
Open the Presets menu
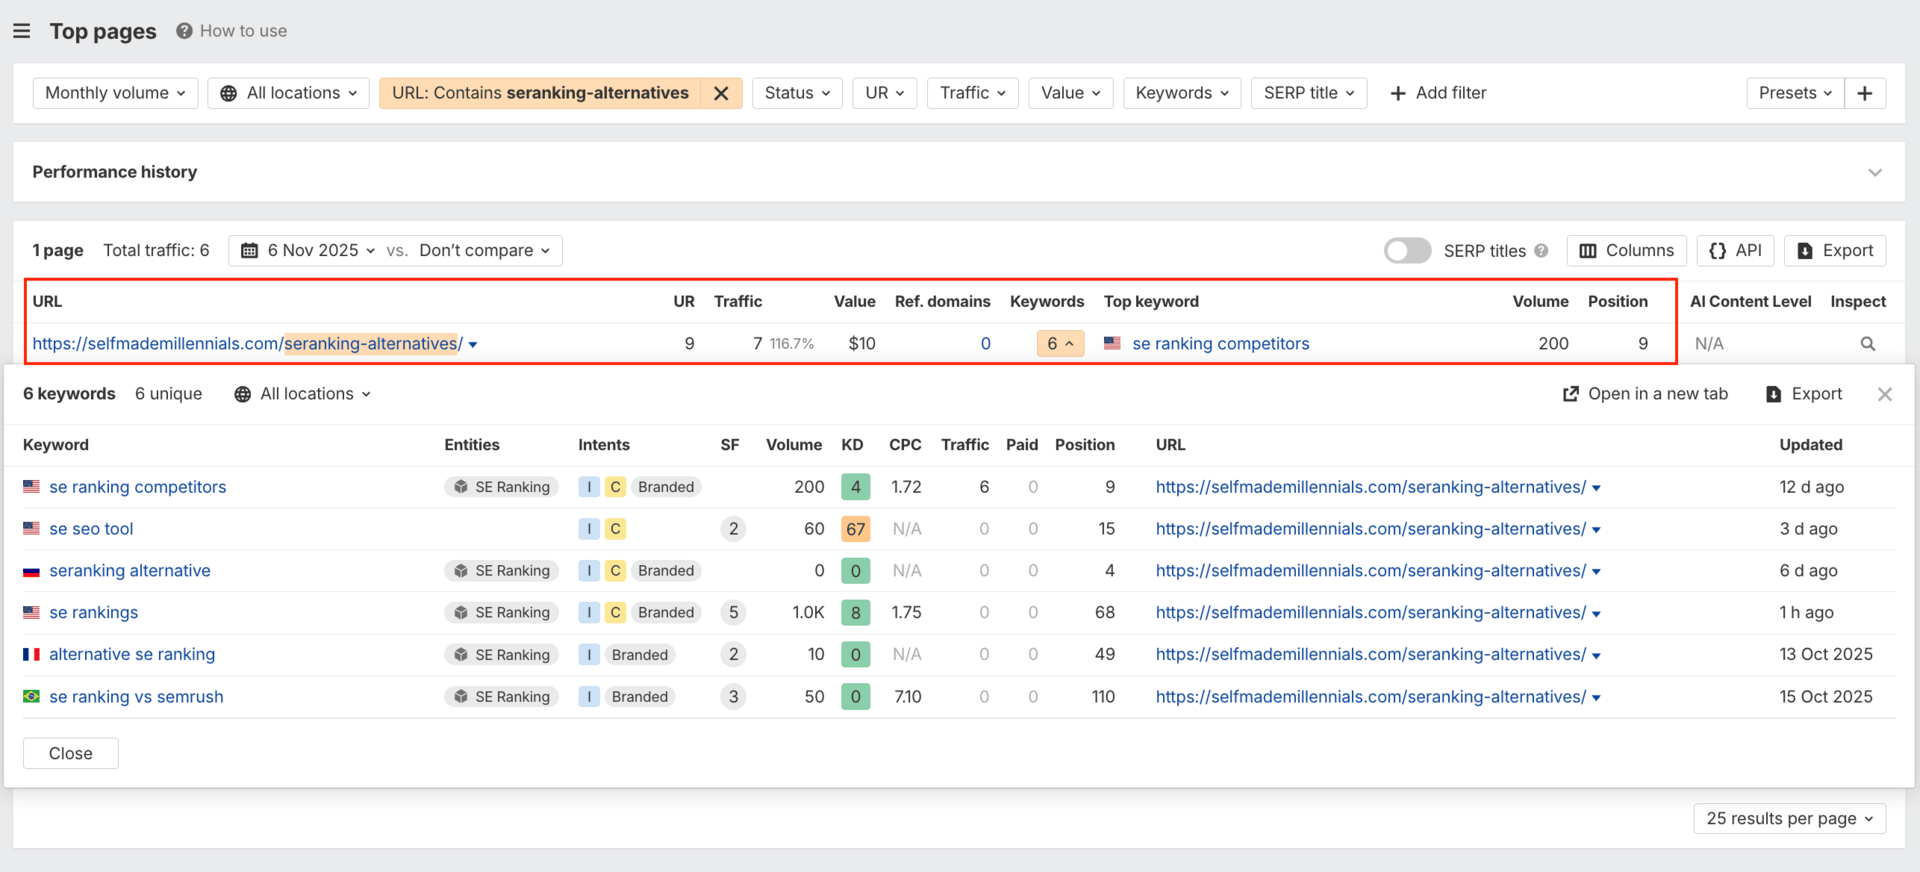point(1794,93)
